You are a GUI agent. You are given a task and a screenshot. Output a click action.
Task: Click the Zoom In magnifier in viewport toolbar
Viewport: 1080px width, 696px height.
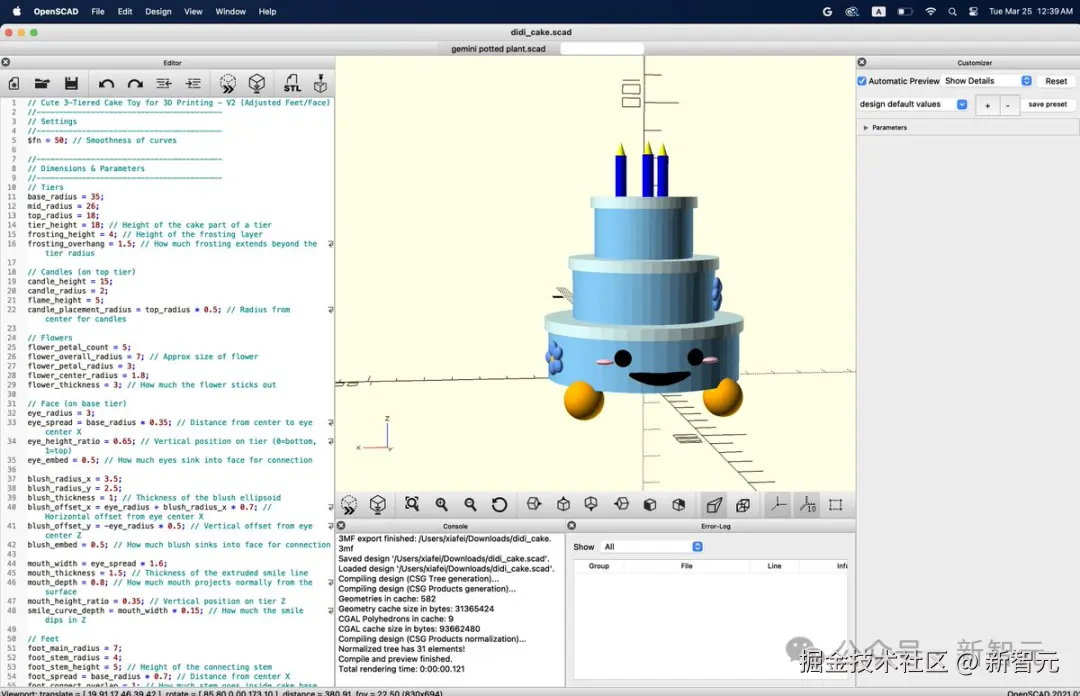point(442,504)
